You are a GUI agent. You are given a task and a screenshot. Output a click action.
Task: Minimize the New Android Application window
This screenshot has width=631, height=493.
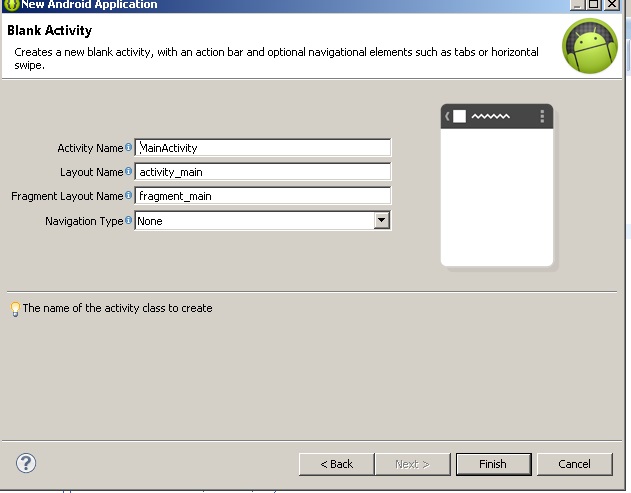577,4
